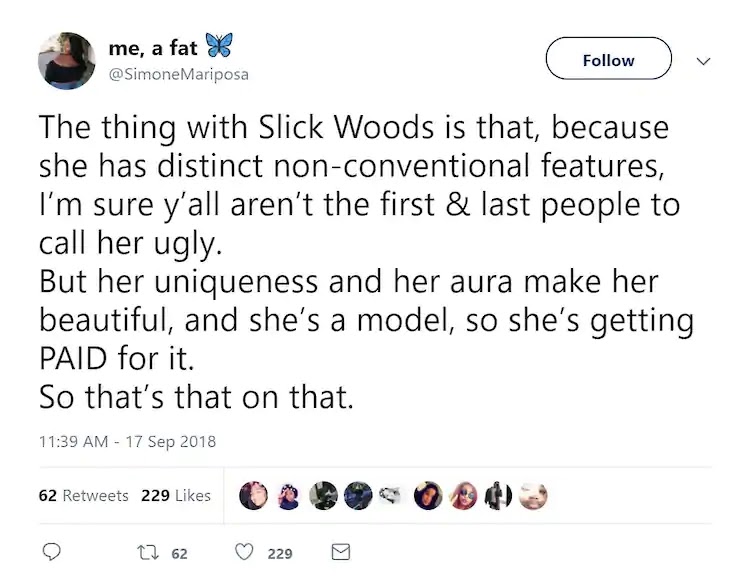The height and width of the screenshot is (584, 741).
Task: Open the @SimoneMariposa handle link
Action: point(179,74)
